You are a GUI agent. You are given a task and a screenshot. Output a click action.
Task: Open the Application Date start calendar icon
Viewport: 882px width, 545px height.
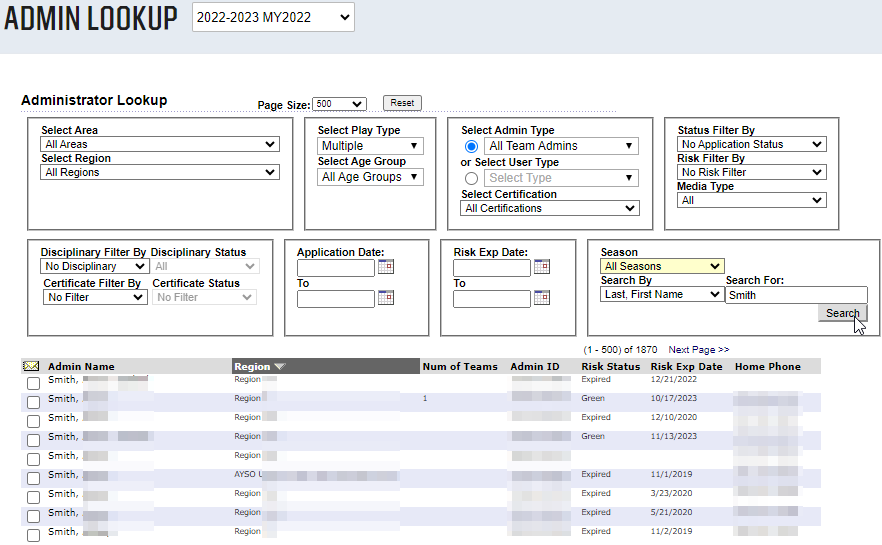[386, 266]
